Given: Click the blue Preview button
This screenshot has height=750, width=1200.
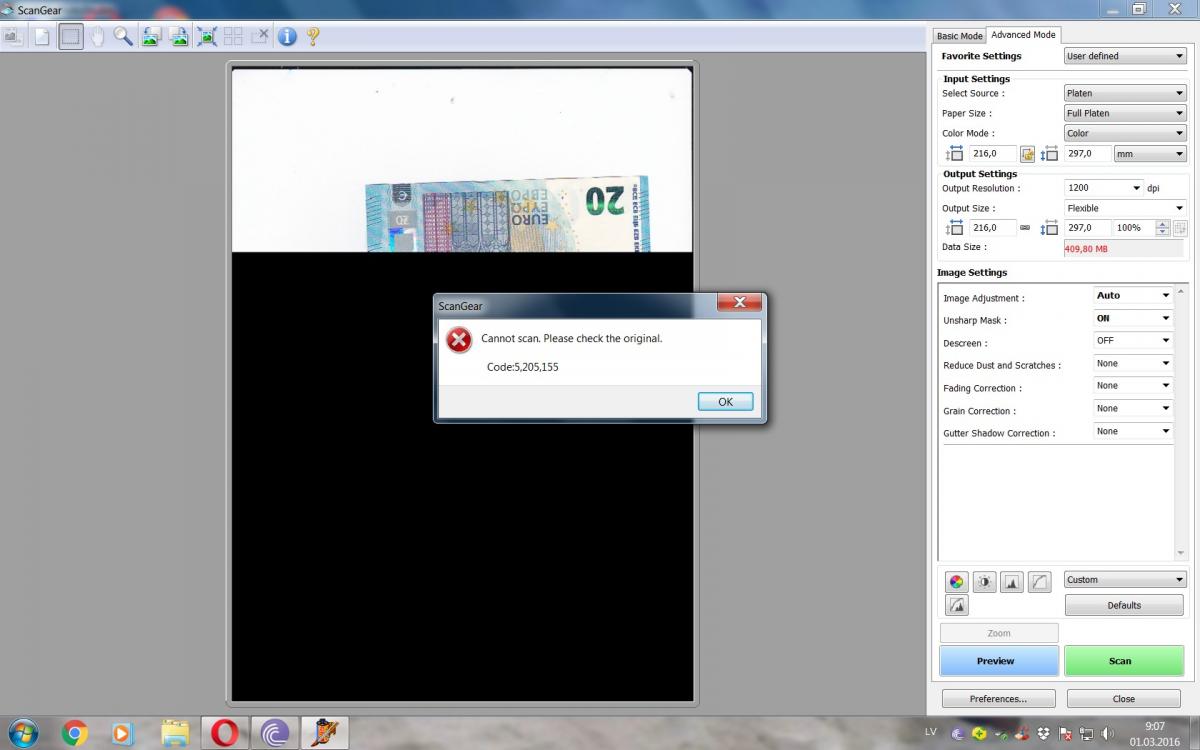Looking at the screenshot, I should coord(999,661).
